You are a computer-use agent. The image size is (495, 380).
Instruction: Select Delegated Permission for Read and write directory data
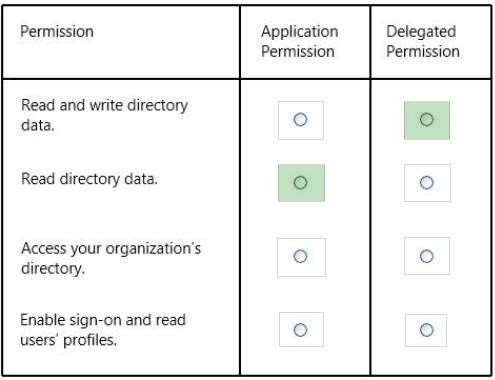pos(427,119)
